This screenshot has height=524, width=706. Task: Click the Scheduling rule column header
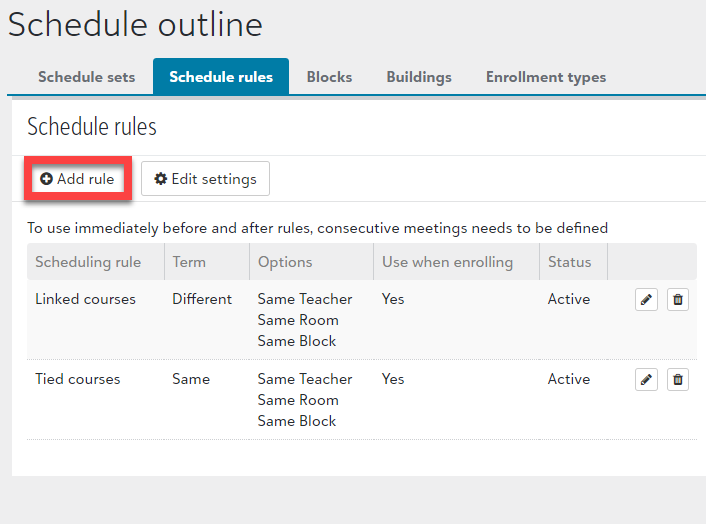coord(88,262)
